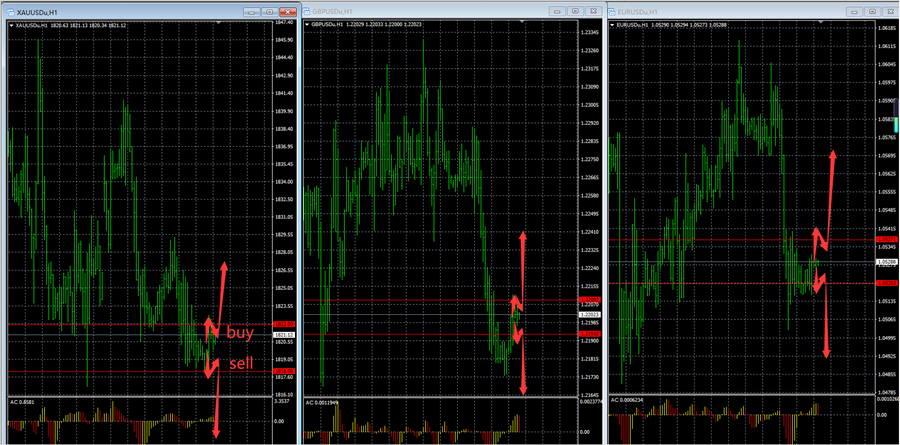Click the XAUUSD chart window icon
This screenshot has height=445, width=900.
(9, 11)
